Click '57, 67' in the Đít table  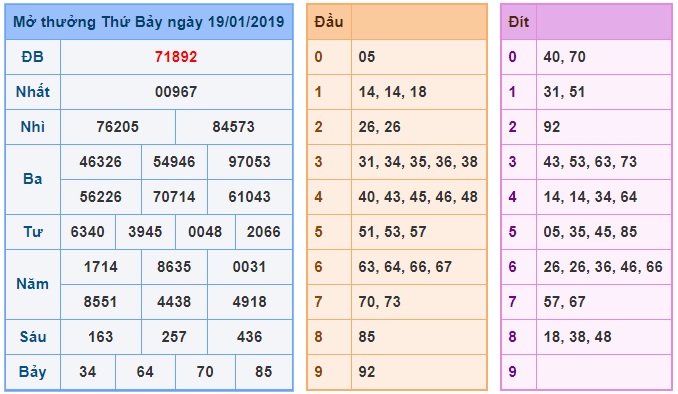click(x=565, y=302)
